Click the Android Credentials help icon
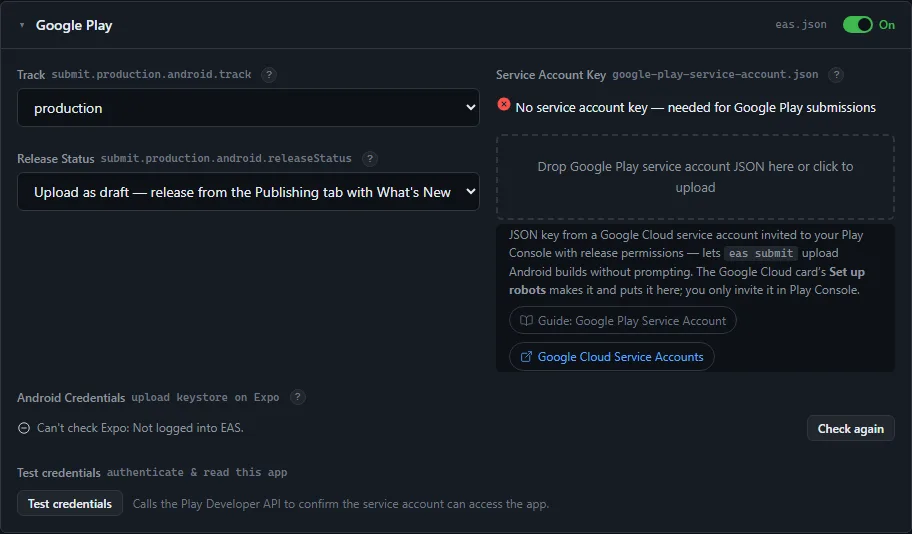Image resolution: width=912 pixels, height=534 pixels. pos(297,397)
